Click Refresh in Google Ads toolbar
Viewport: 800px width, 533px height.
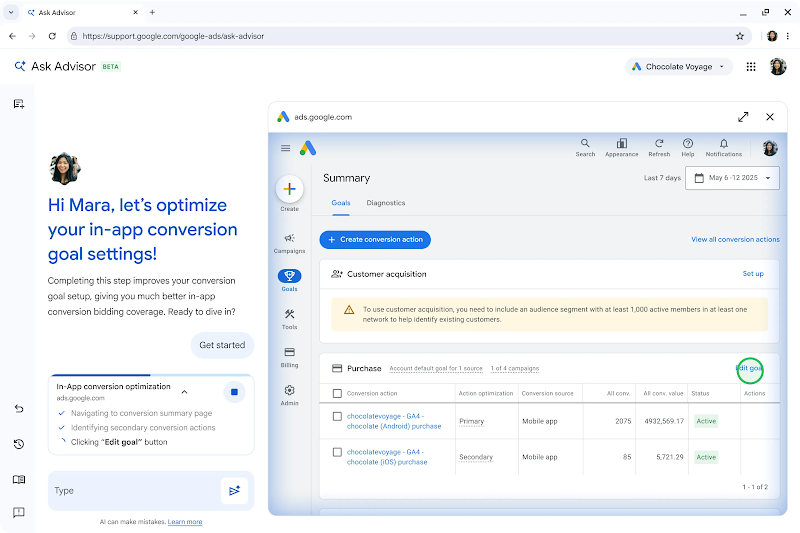659,147
